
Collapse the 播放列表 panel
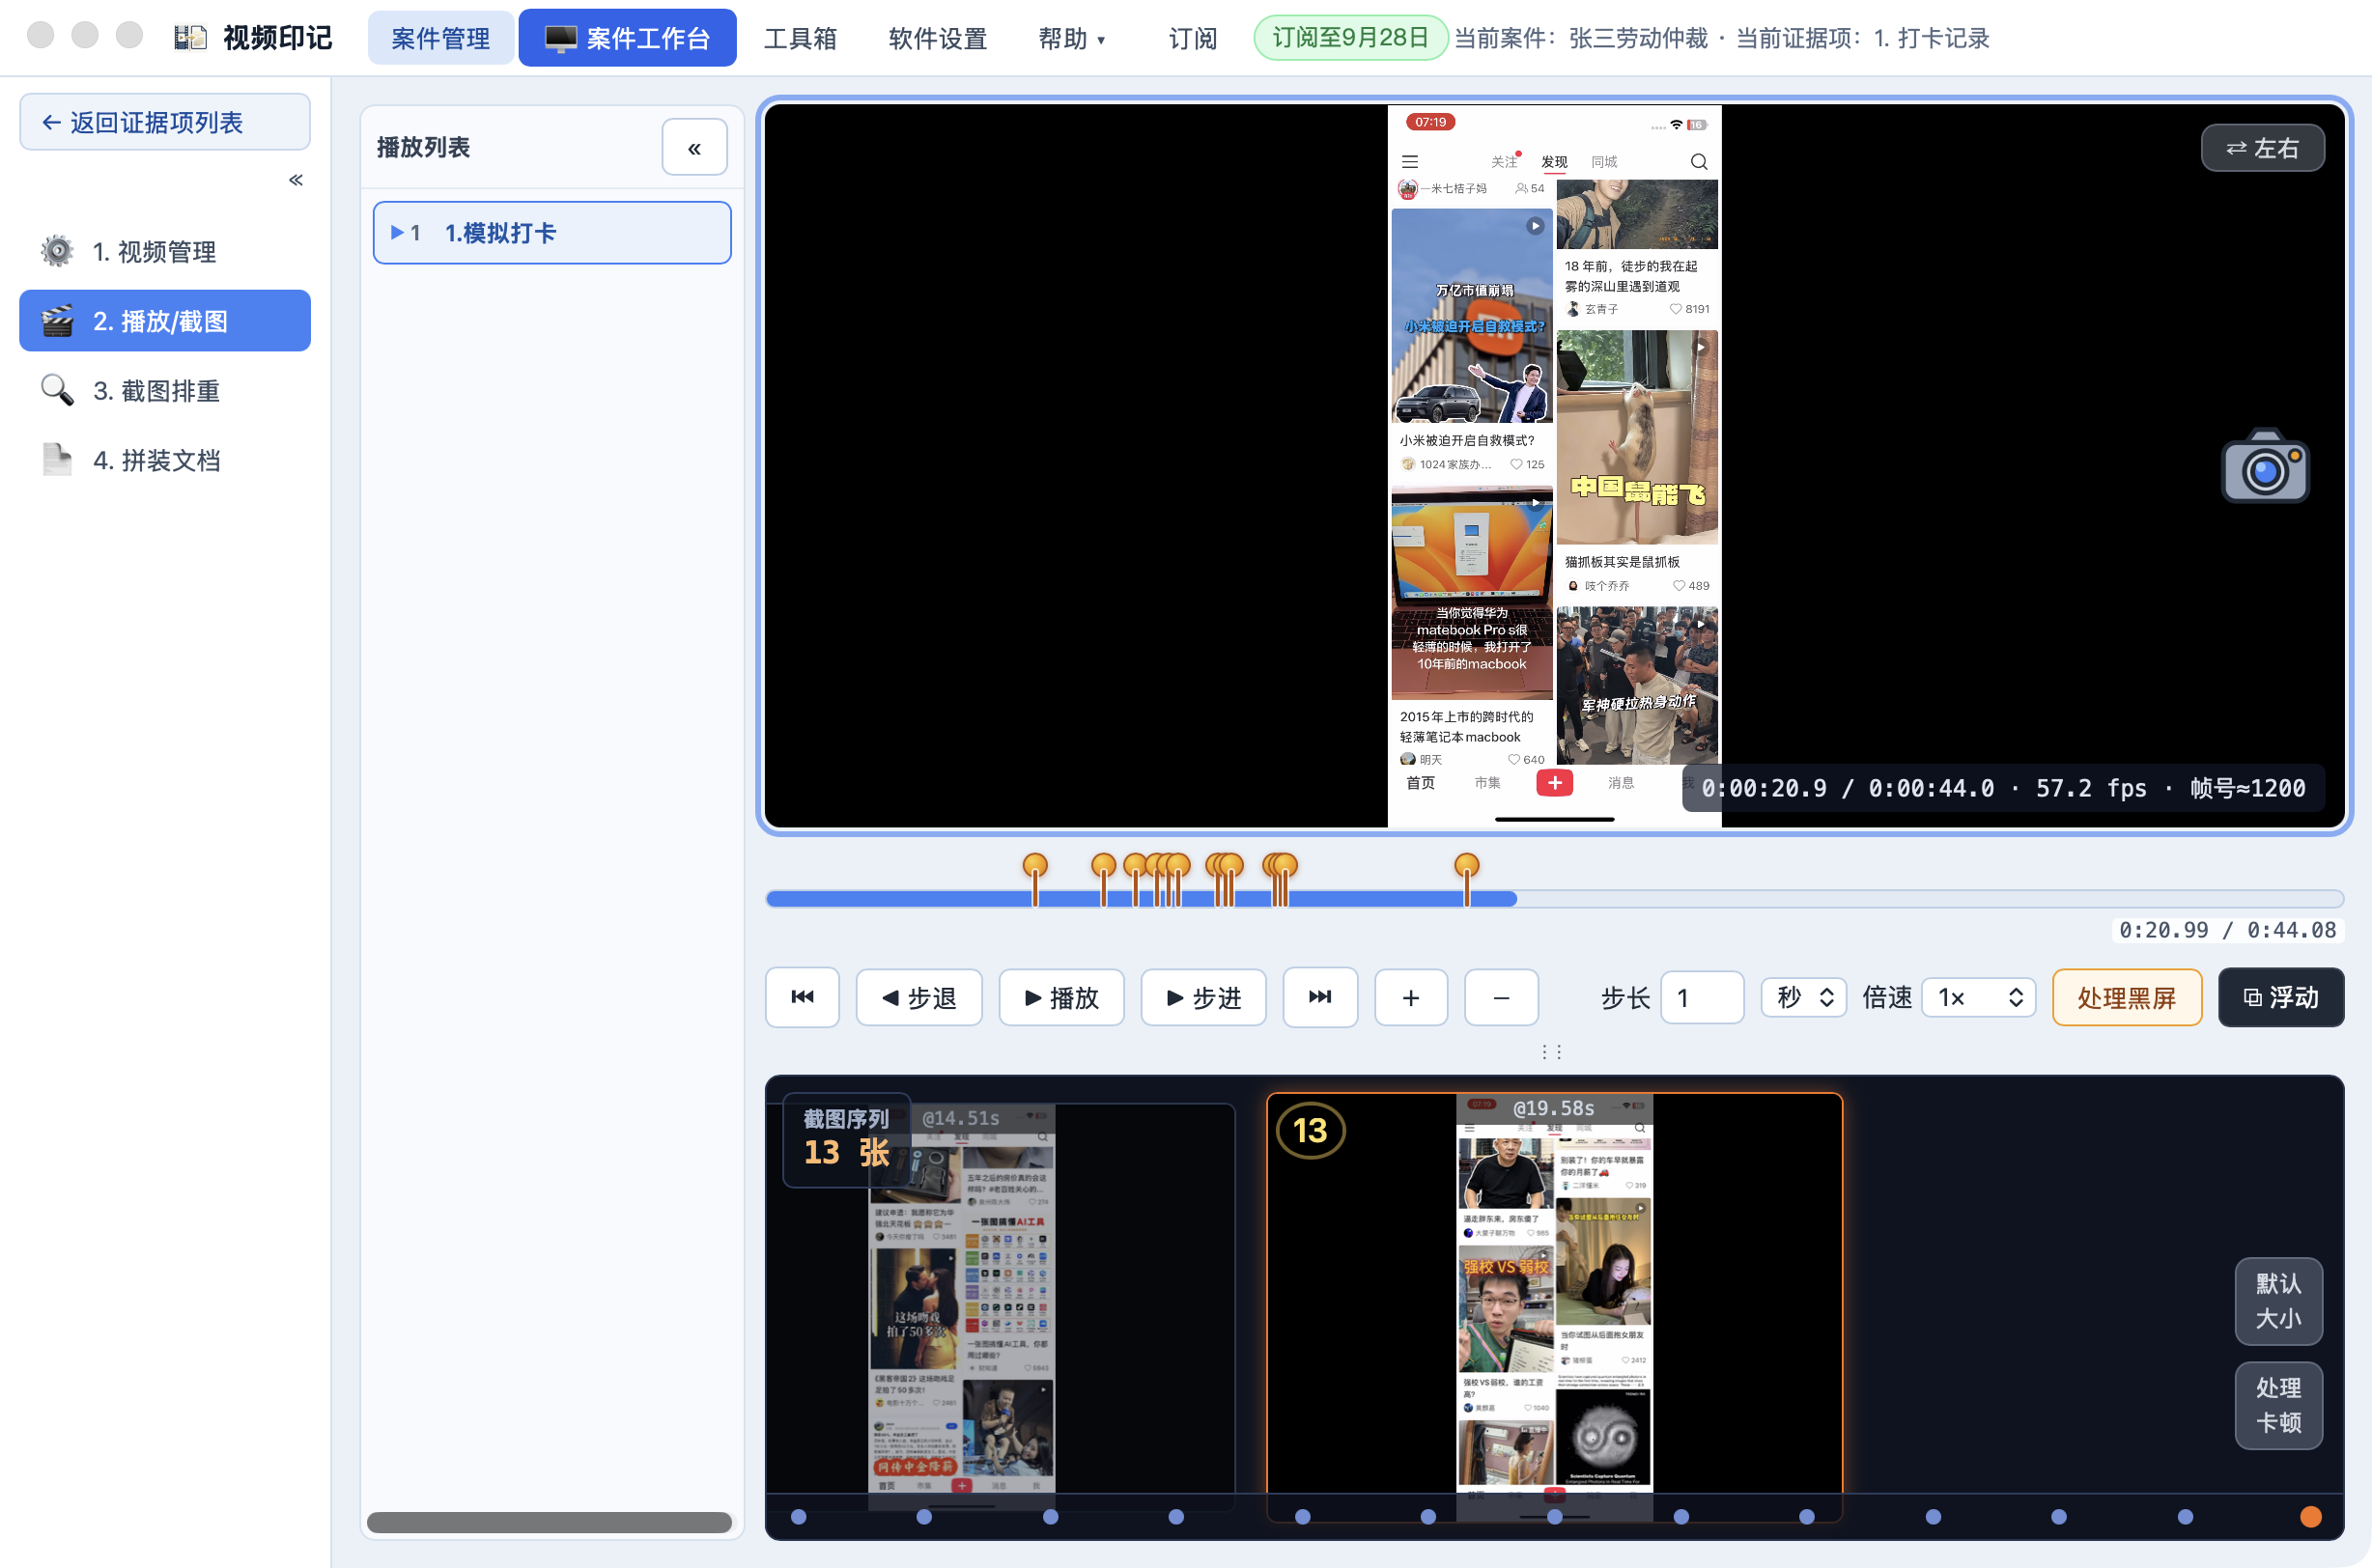point(694,148)
